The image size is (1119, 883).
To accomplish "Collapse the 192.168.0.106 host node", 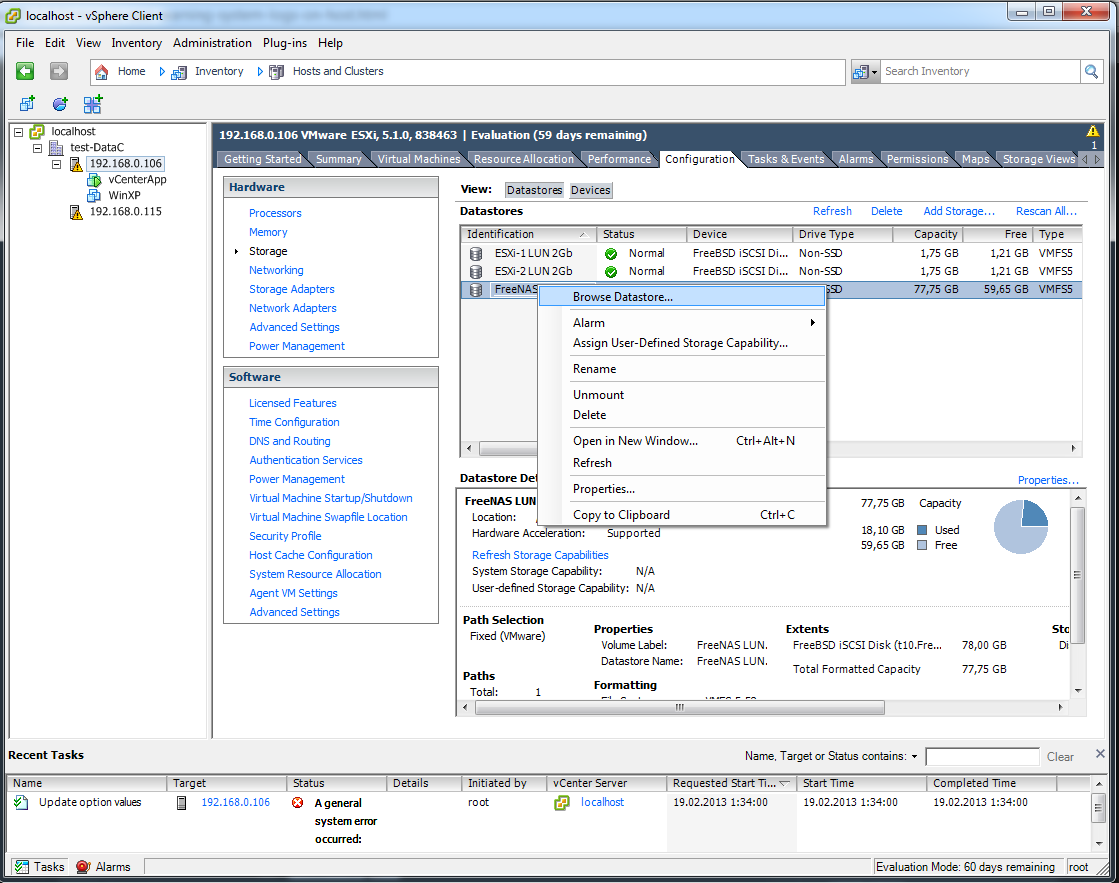I will coord(56,164).
